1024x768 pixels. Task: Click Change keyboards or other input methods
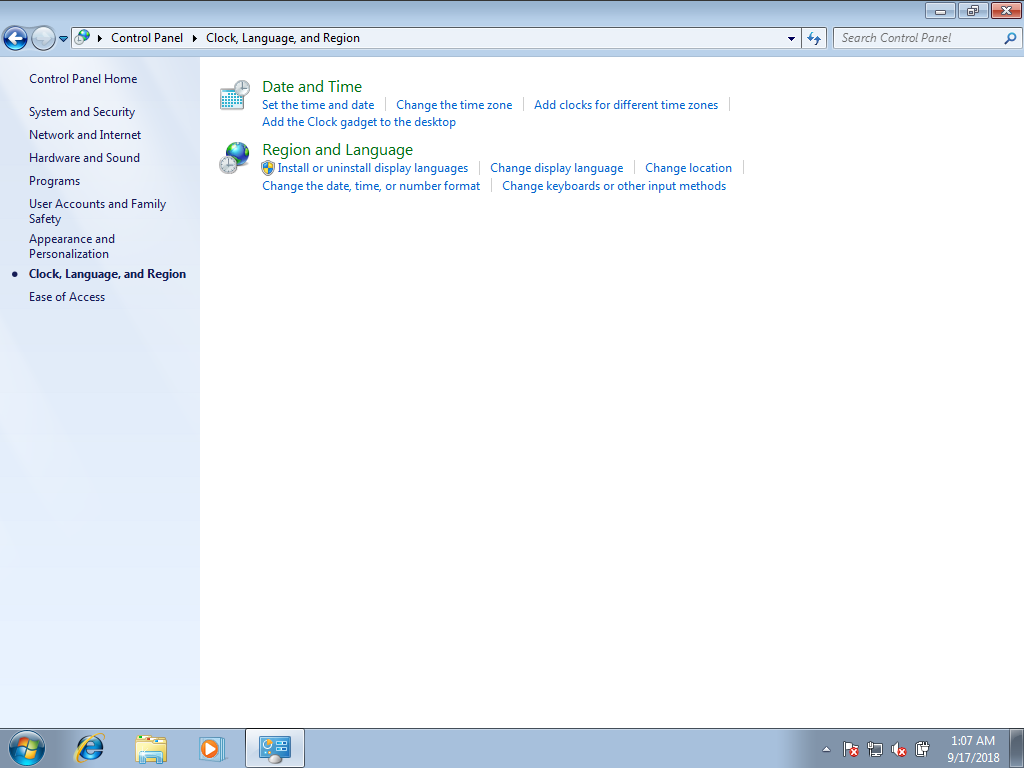(x=614, y=186)
